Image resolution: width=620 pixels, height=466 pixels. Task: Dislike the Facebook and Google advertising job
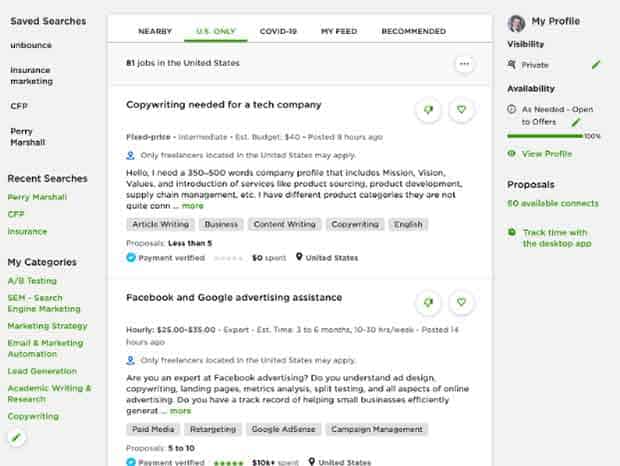pos(428,302)
